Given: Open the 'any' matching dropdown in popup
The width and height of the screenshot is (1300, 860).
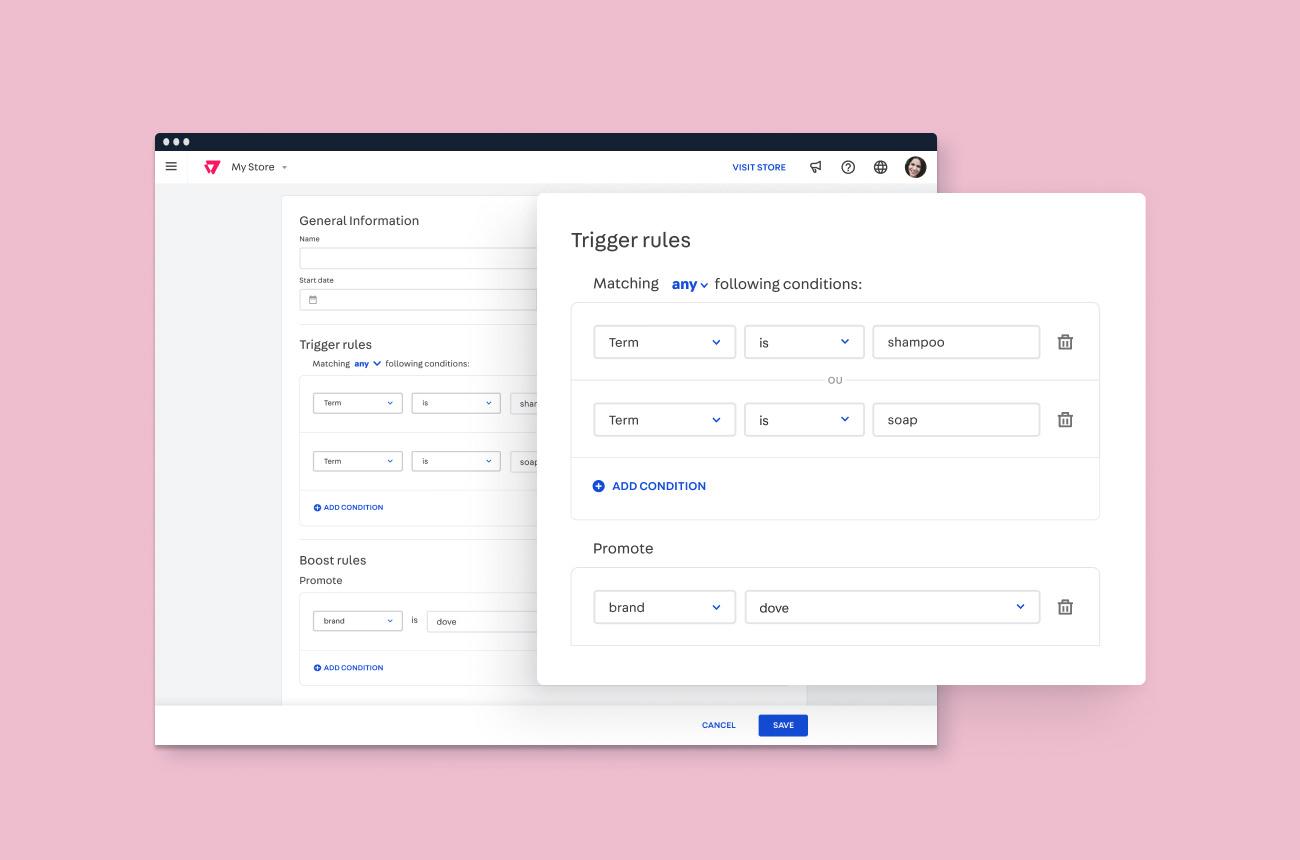Looking at the screenshot, I should coord(689,285).
